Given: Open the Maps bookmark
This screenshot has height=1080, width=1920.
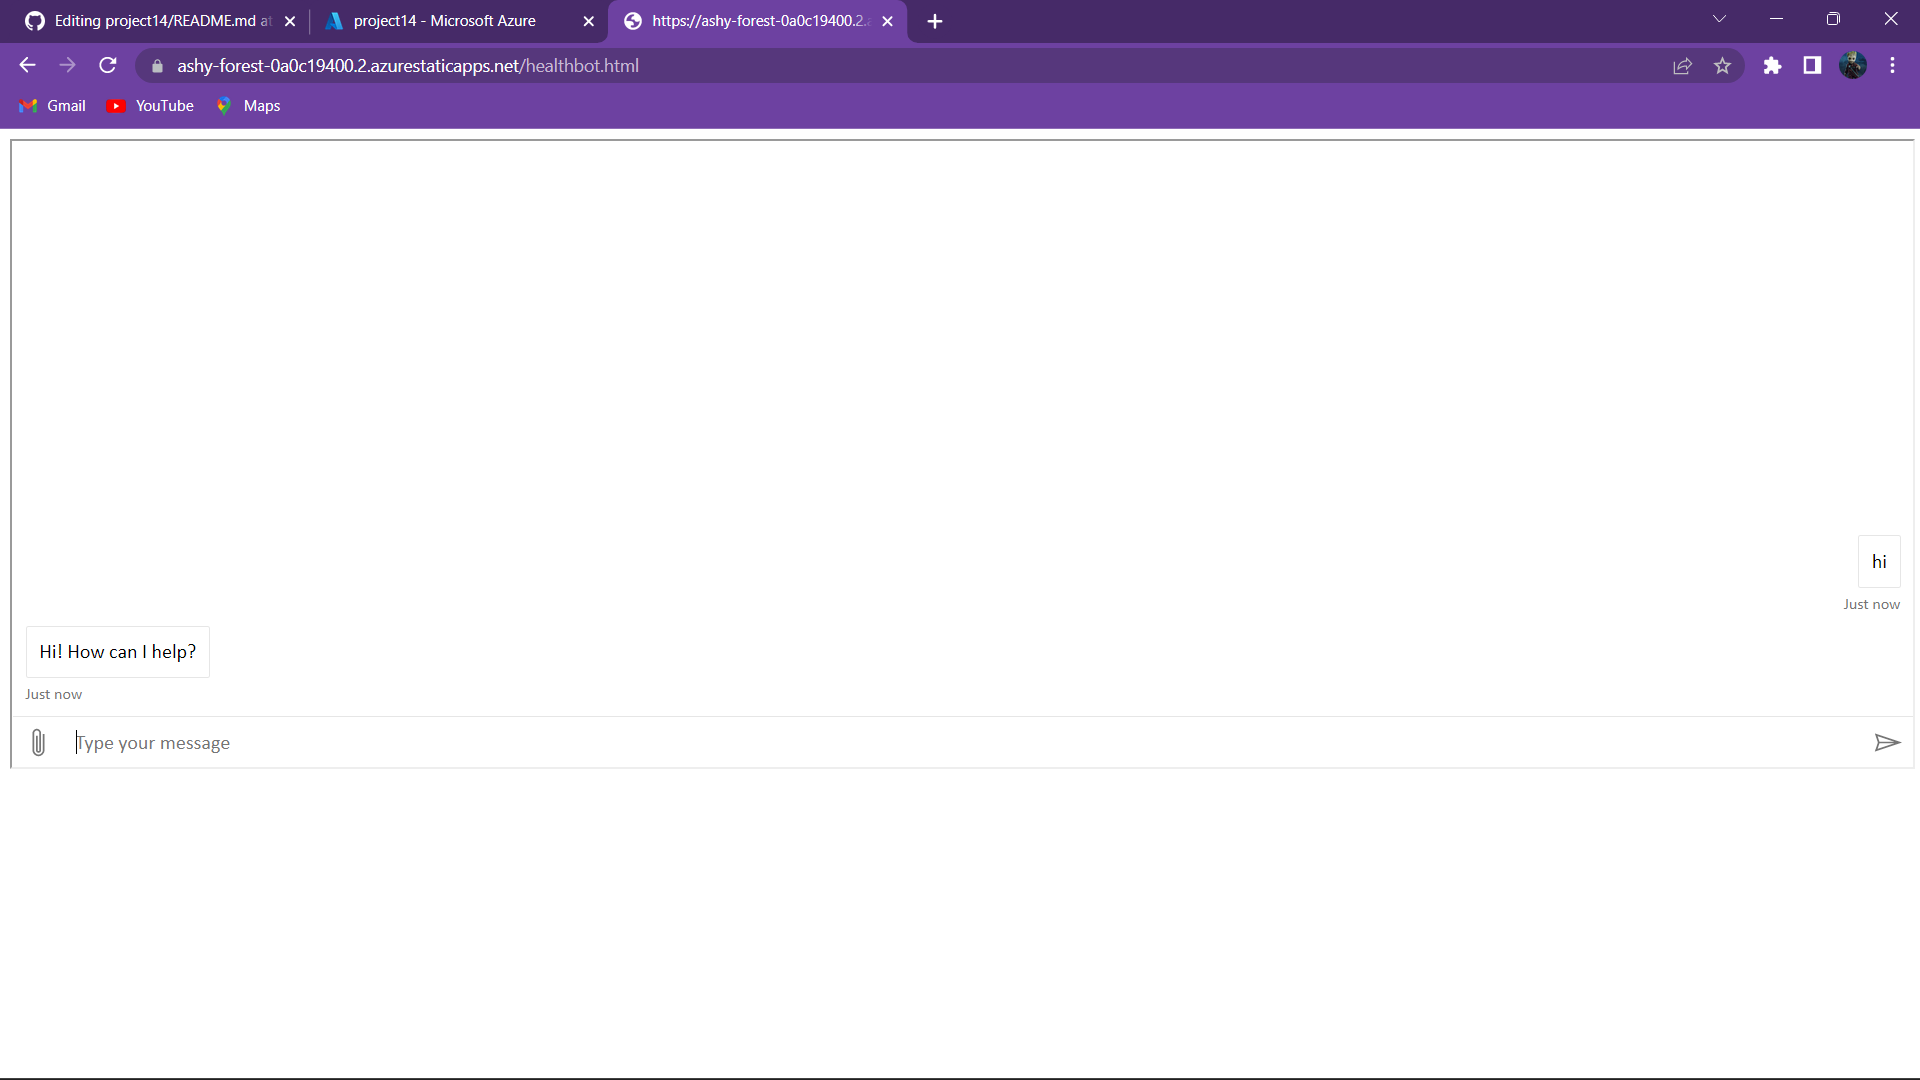Looking at the screenshot, I should coord(248,106).
